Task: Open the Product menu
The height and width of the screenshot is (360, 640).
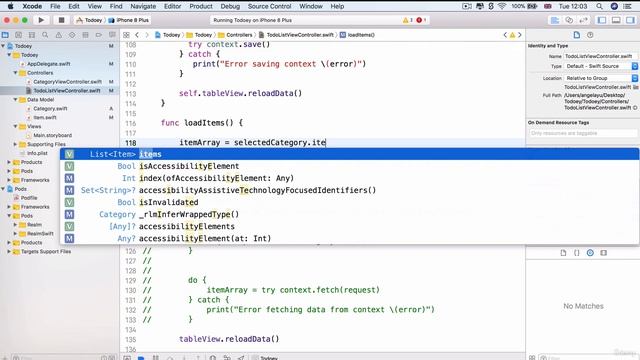Action: tap(201, 6)
